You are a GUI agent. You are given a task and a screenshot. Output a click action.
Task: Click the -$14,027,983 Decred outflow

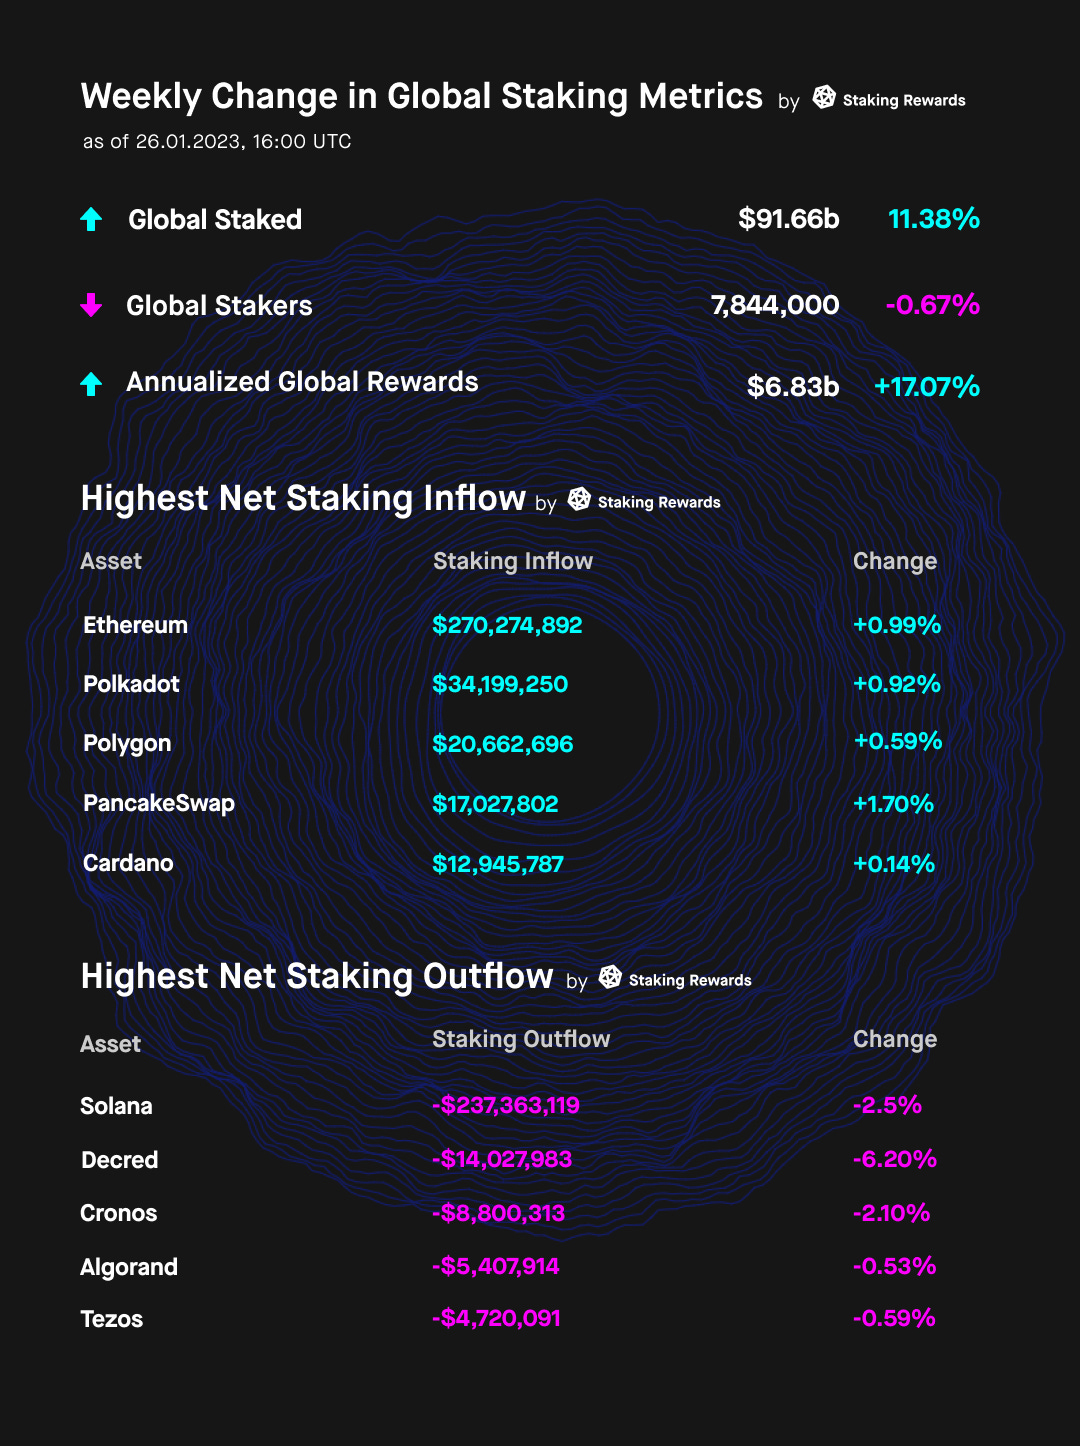click(502, 1159)
